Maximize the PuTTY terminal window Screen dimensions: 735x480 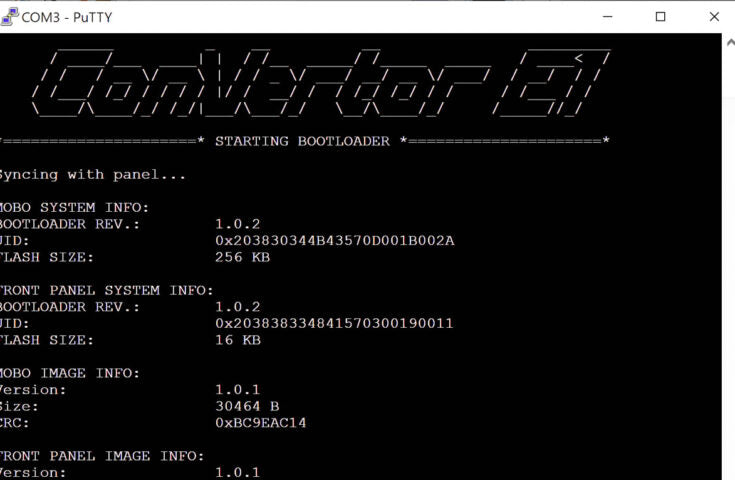point(660,16)
